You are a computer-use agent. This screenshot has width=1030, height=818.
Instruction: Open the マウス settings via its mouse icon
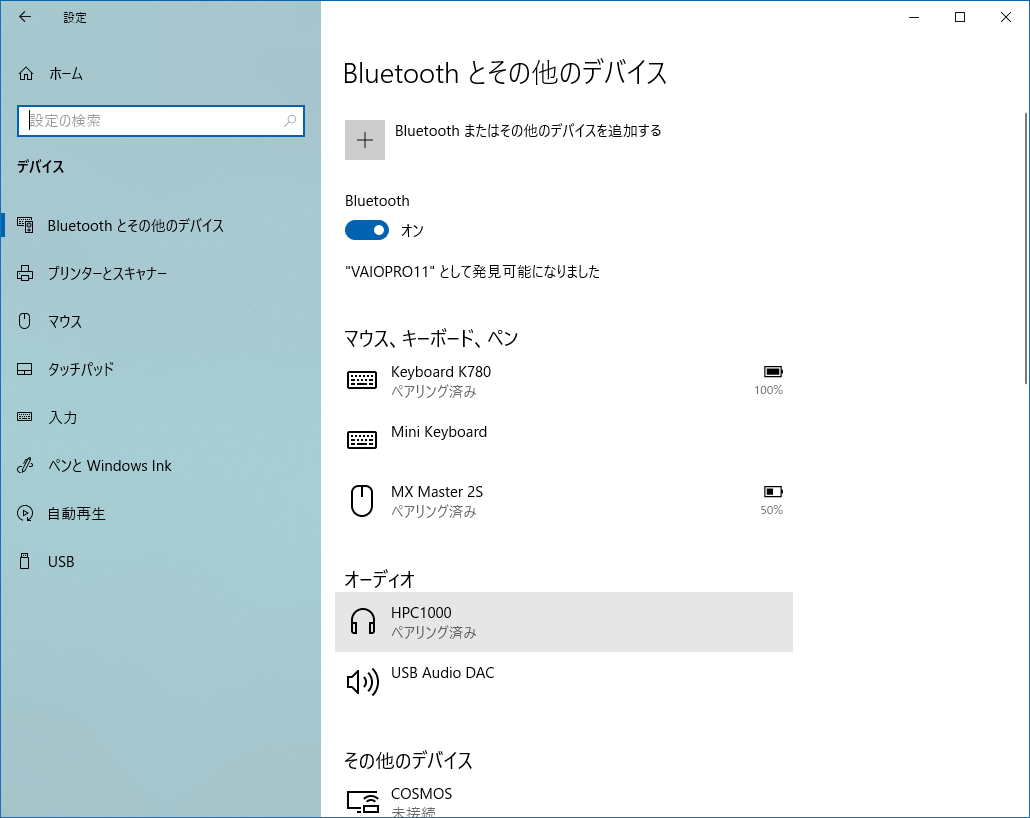25,321
